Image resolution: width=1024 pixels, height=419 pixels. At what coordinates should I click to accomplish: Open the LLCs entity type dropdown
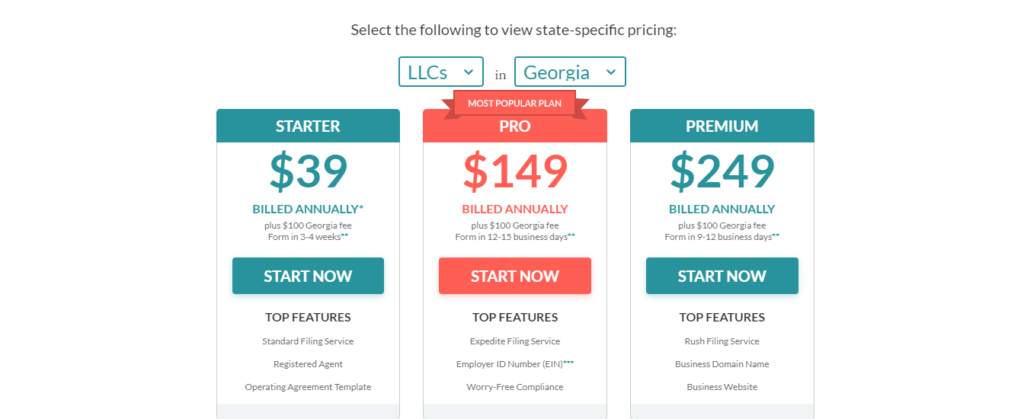click(441, 72)
